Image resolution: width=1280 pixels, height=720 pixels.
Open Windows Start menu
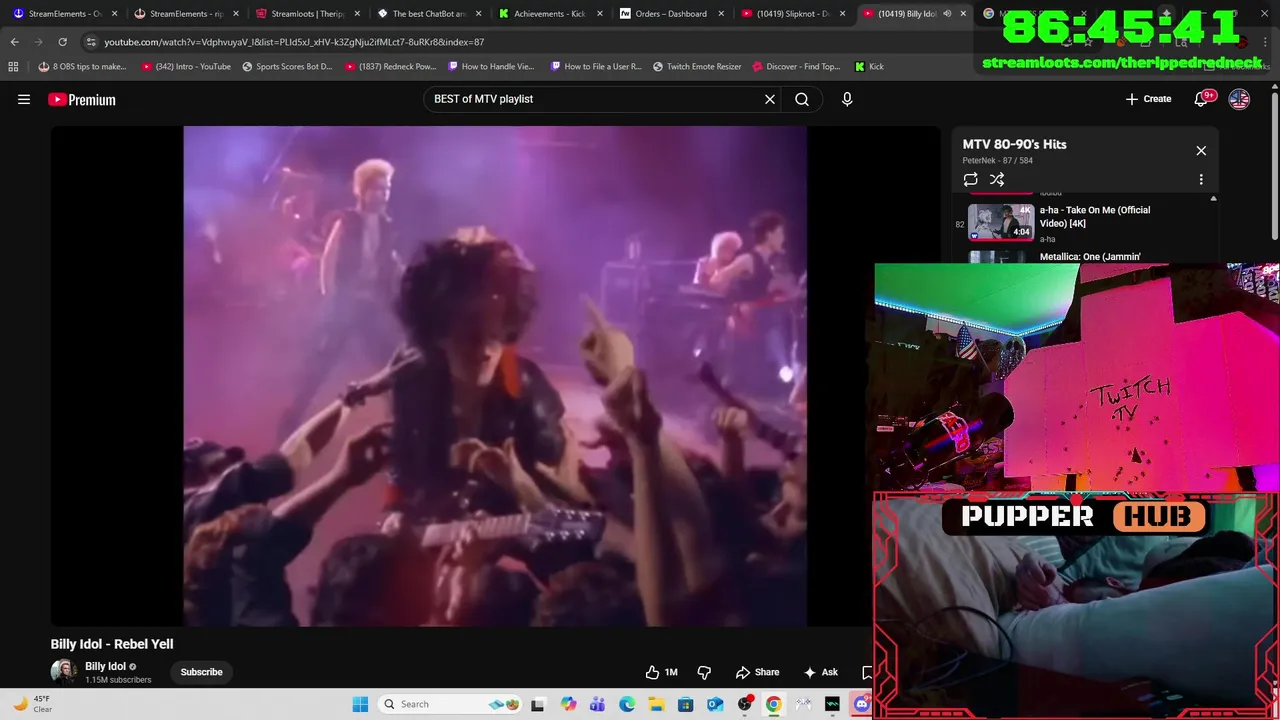point(360,704)
